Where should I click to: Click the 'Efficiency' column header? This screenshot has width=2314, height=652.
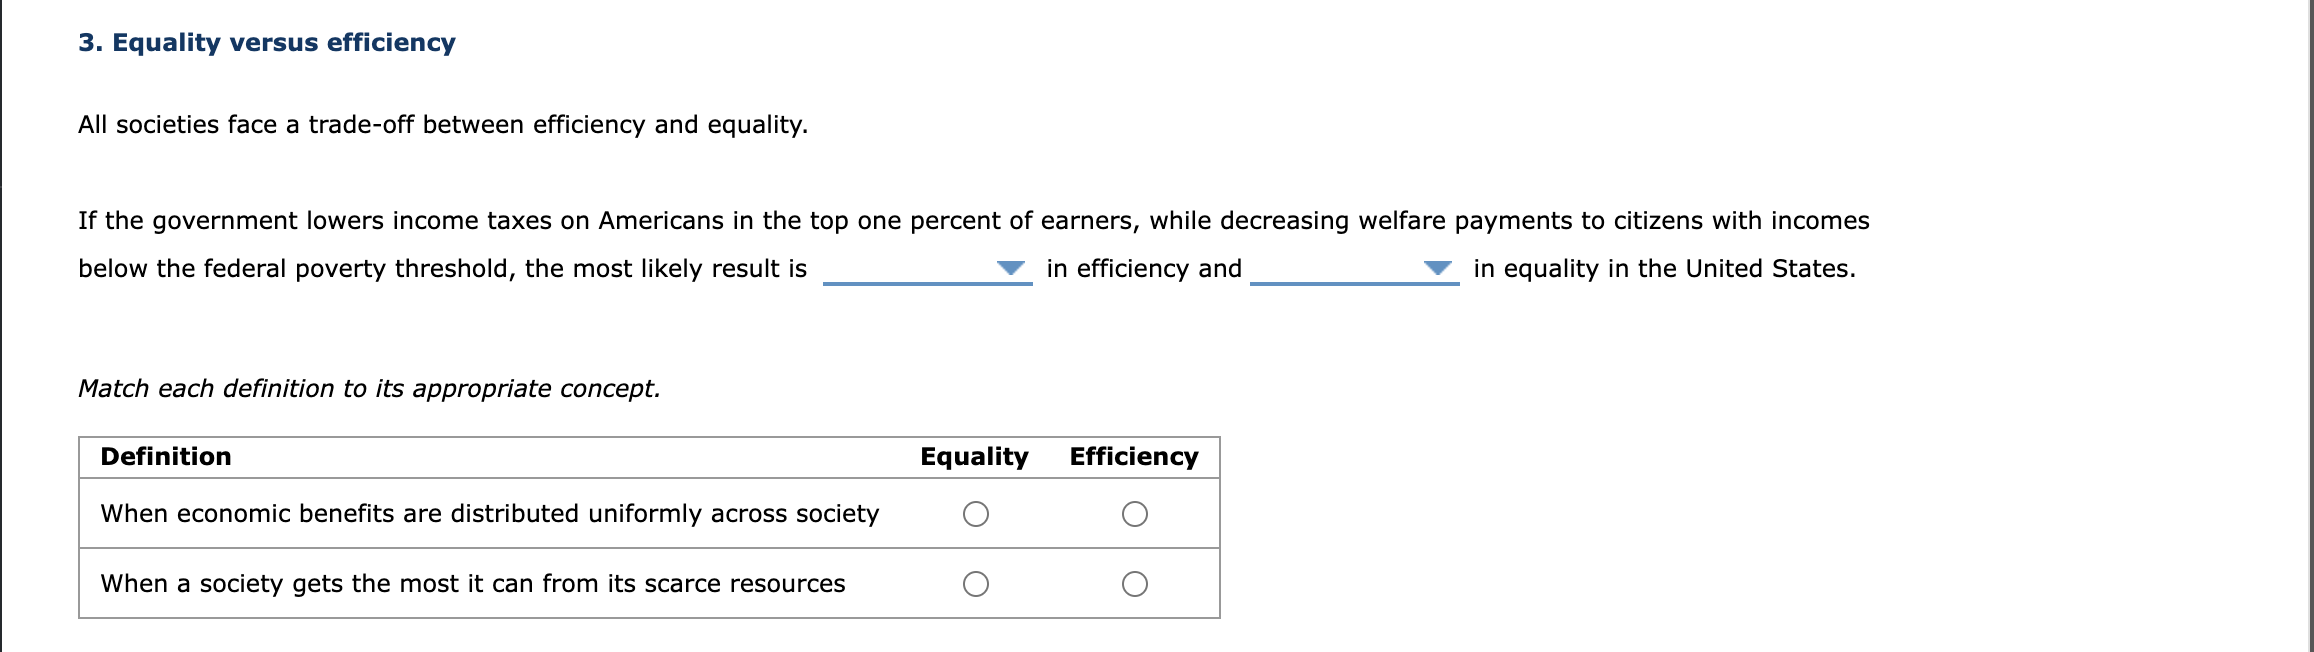(1134, 457)
